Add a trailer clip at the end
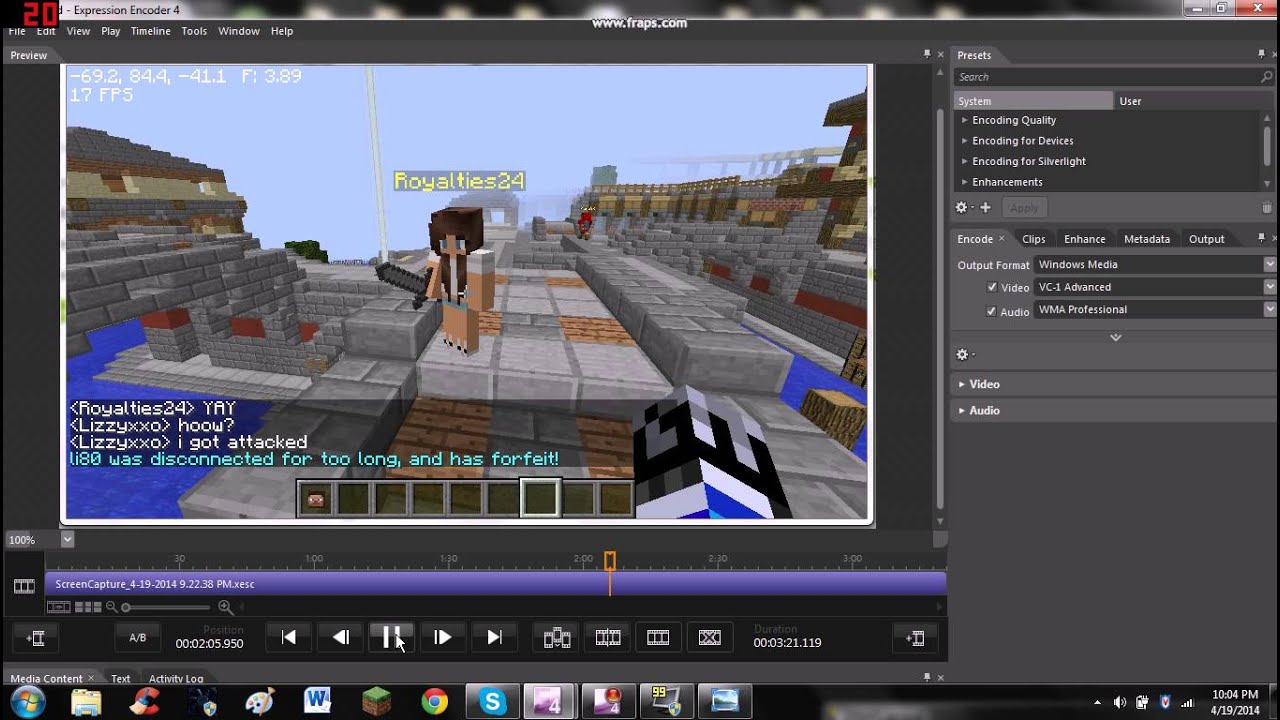Image resolution: width=1280 pixels, height=720 pixels. pos(914,638)
